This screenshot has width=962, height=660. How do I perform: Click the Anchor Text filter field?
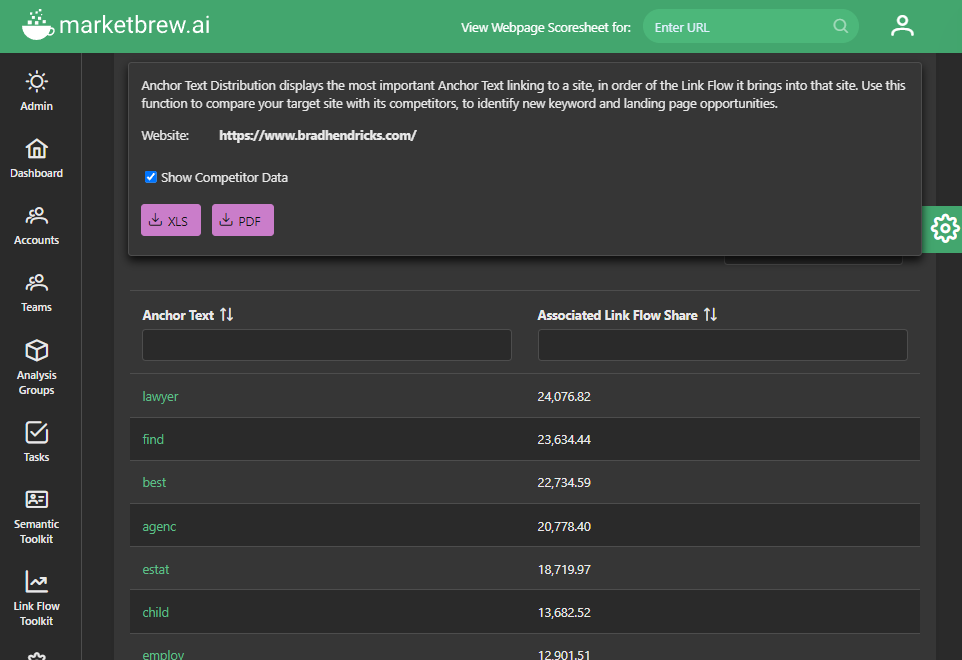pyautogui.click(x=326, y=345)
